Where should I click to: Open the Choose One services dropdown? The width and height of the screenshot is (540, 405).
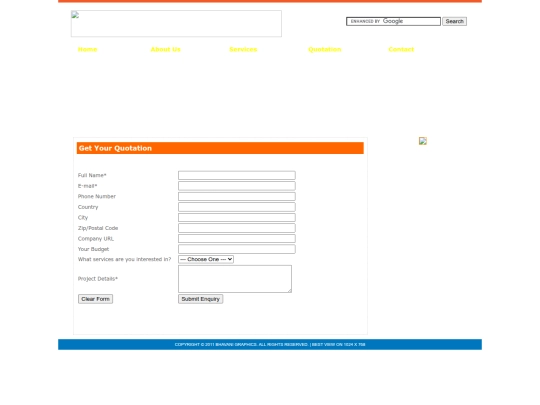click(x=206, y=259)
